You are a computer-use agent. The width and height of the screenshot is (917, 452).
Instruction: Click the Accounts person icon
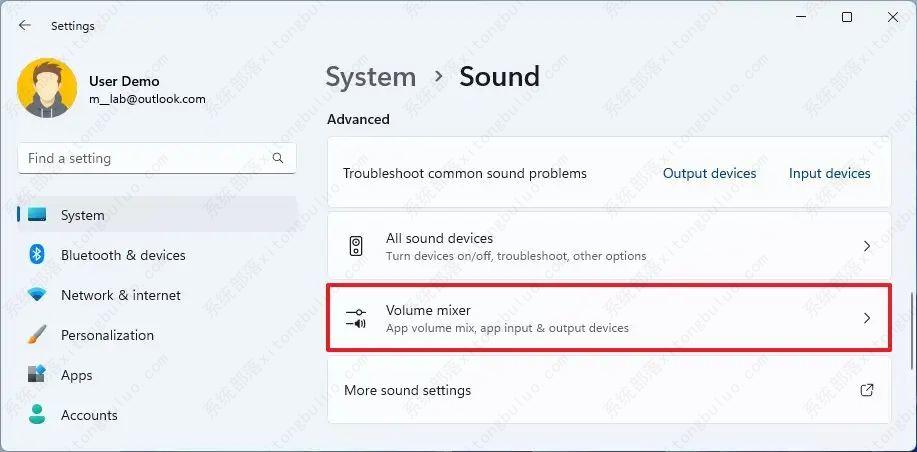37,415
